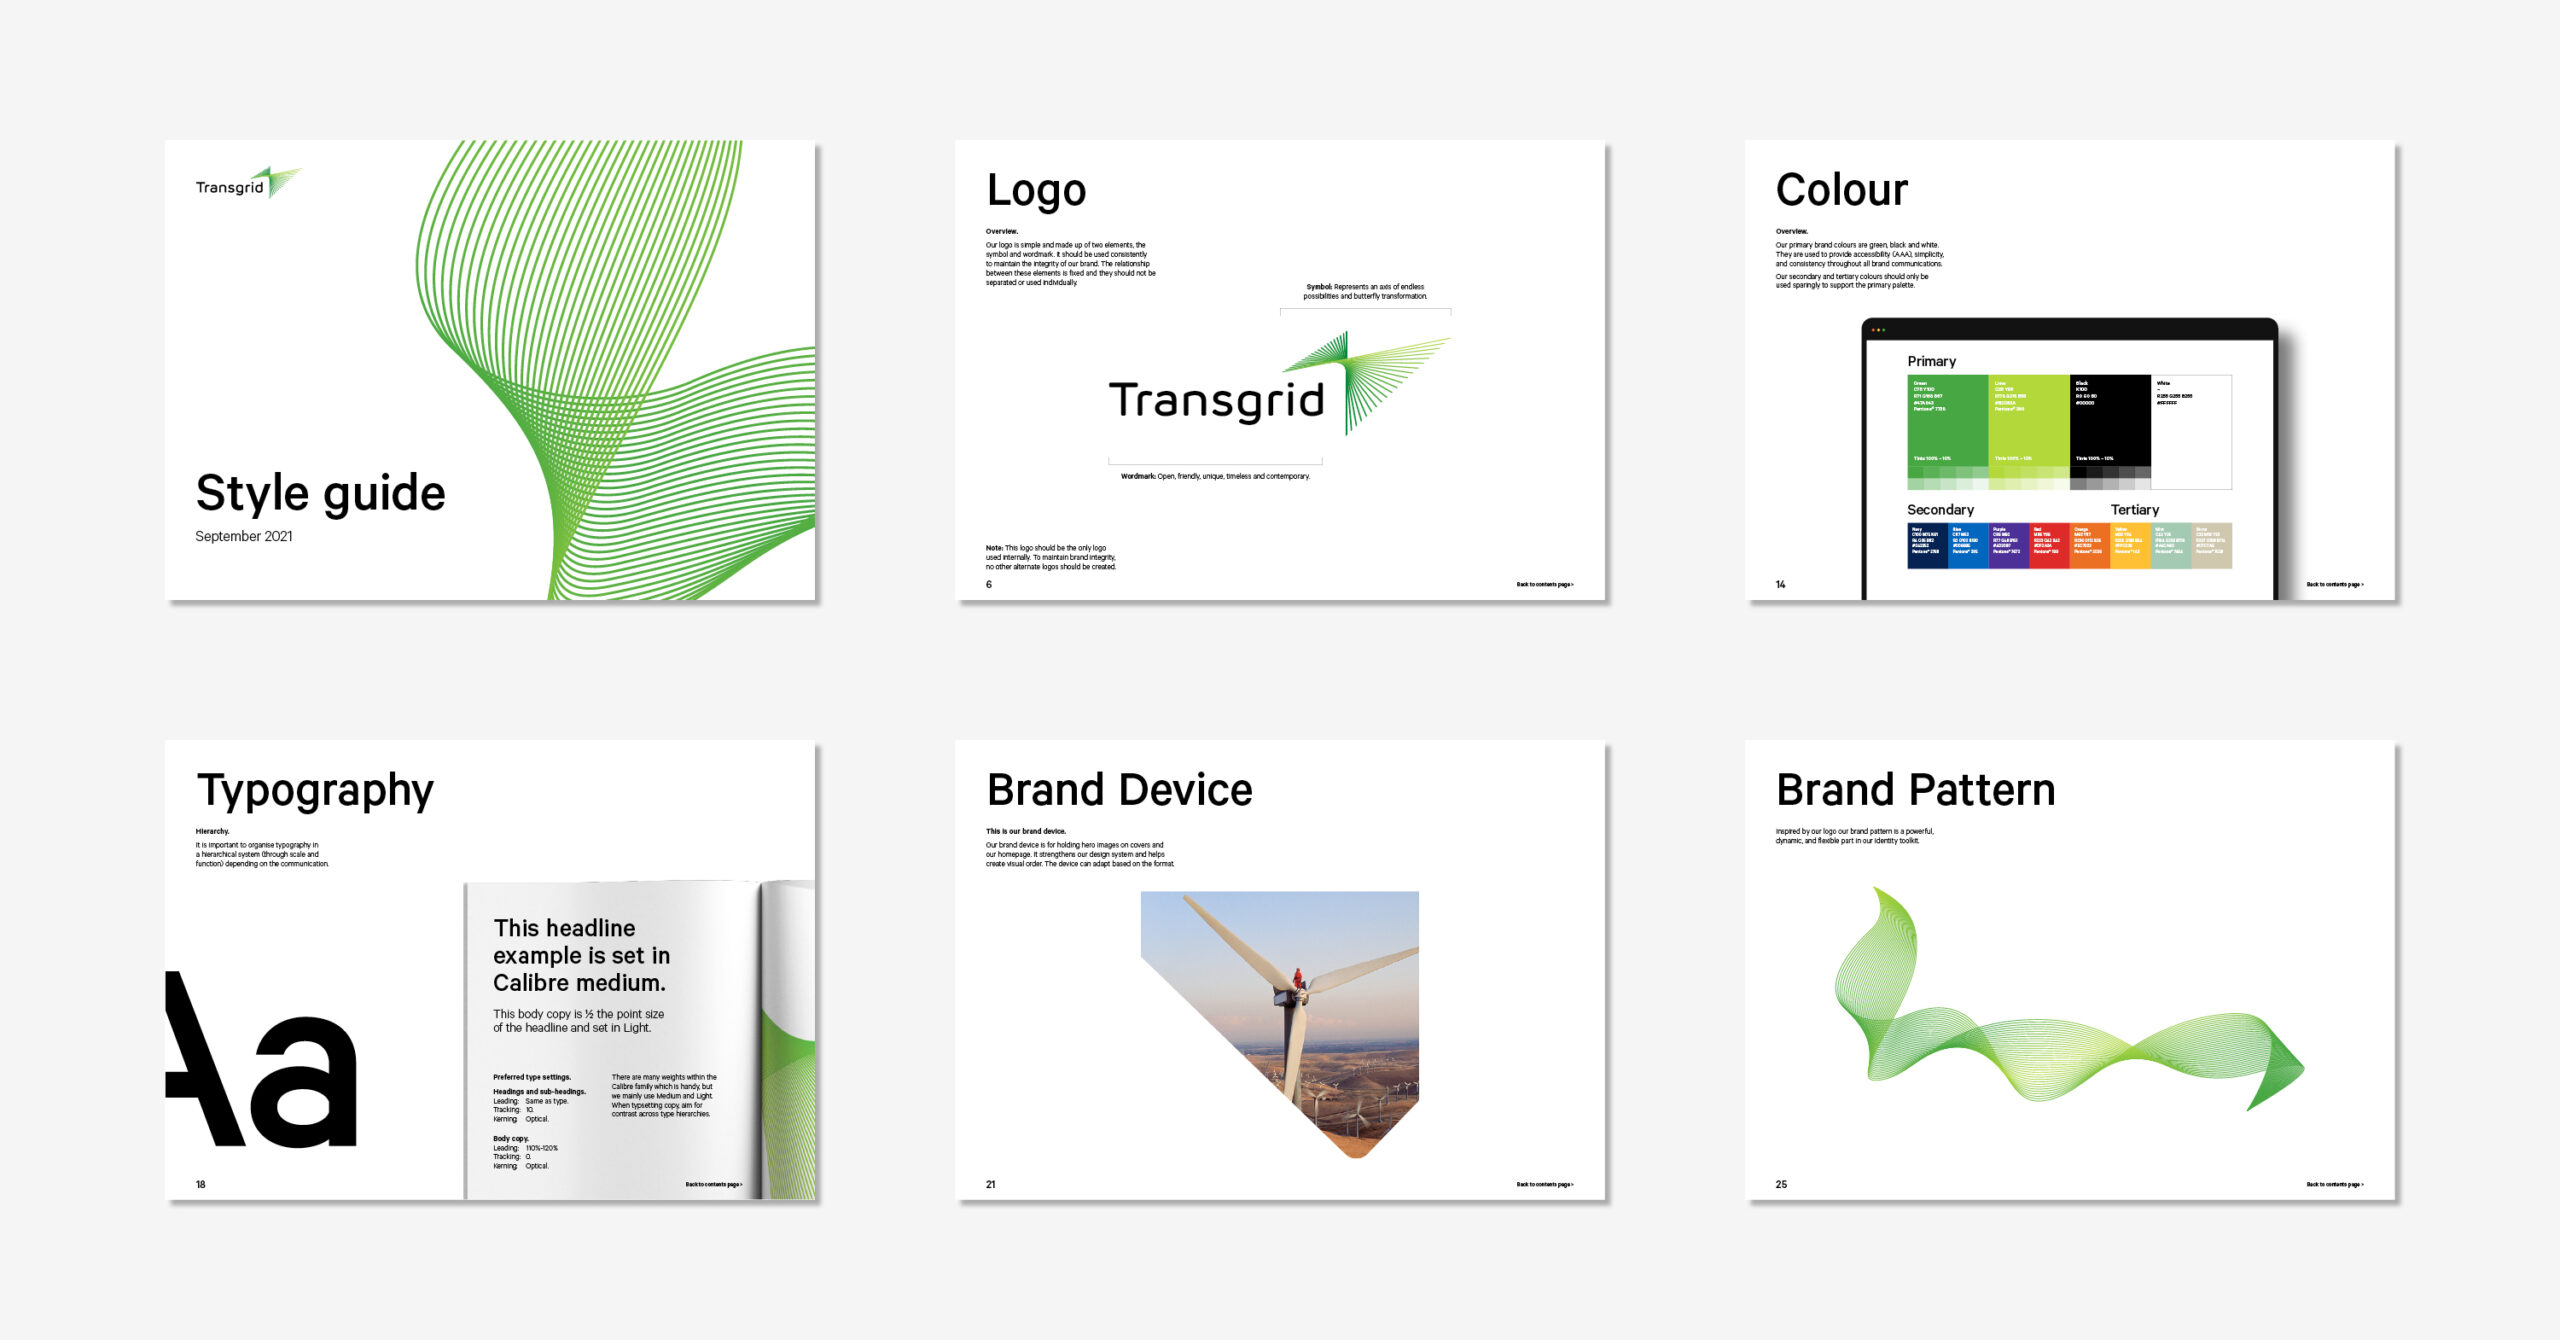The width and height of the screenshot is (2560, 1340).
Task: Pick the primary Green colour swatch
Action: coord(1948,432)
